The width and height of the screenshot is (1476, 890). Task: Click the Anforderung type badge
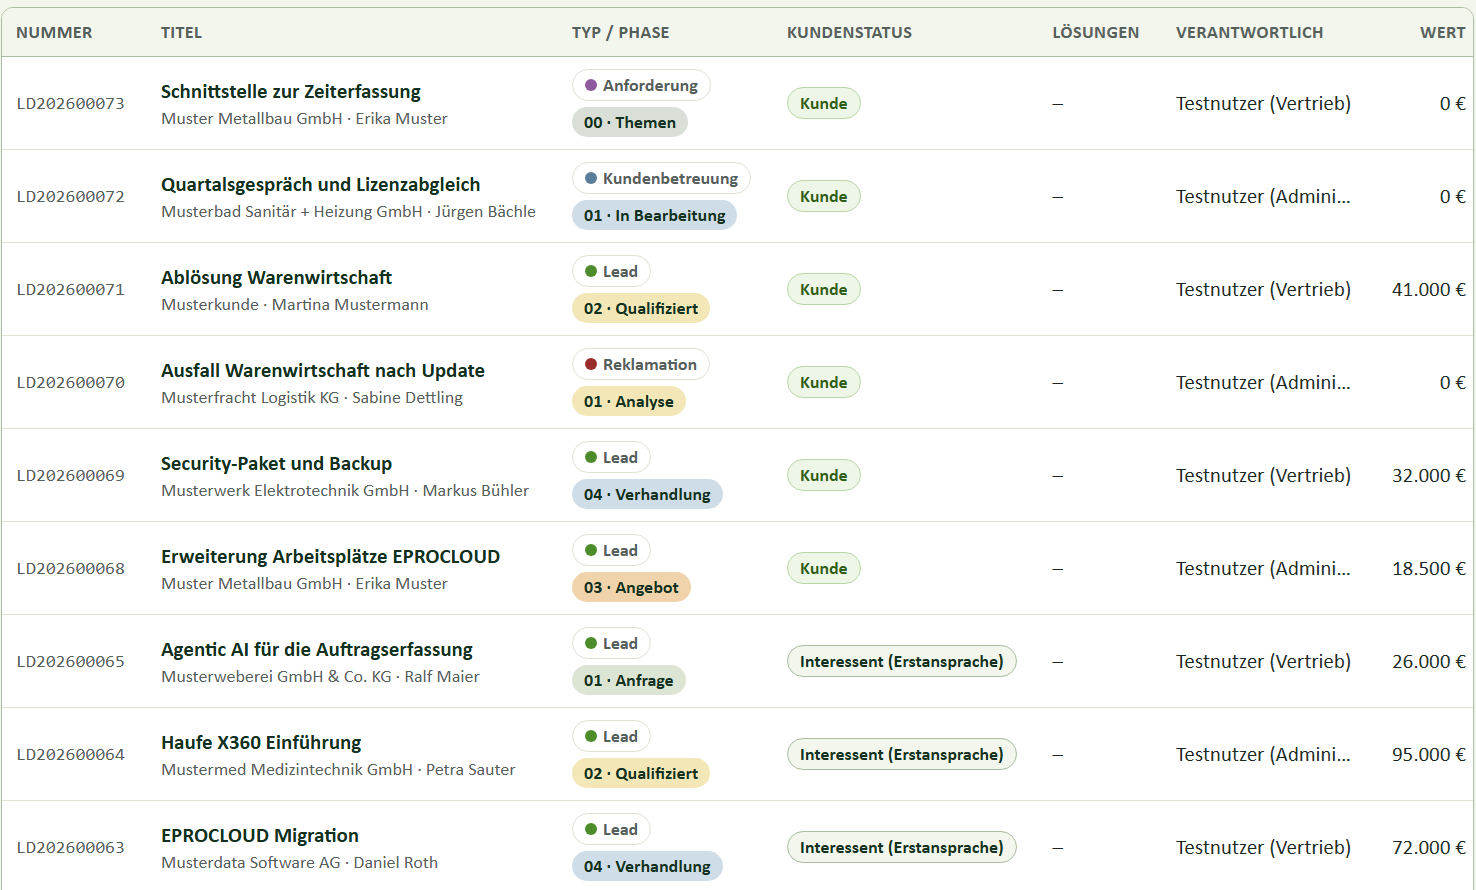pos(641,85)
